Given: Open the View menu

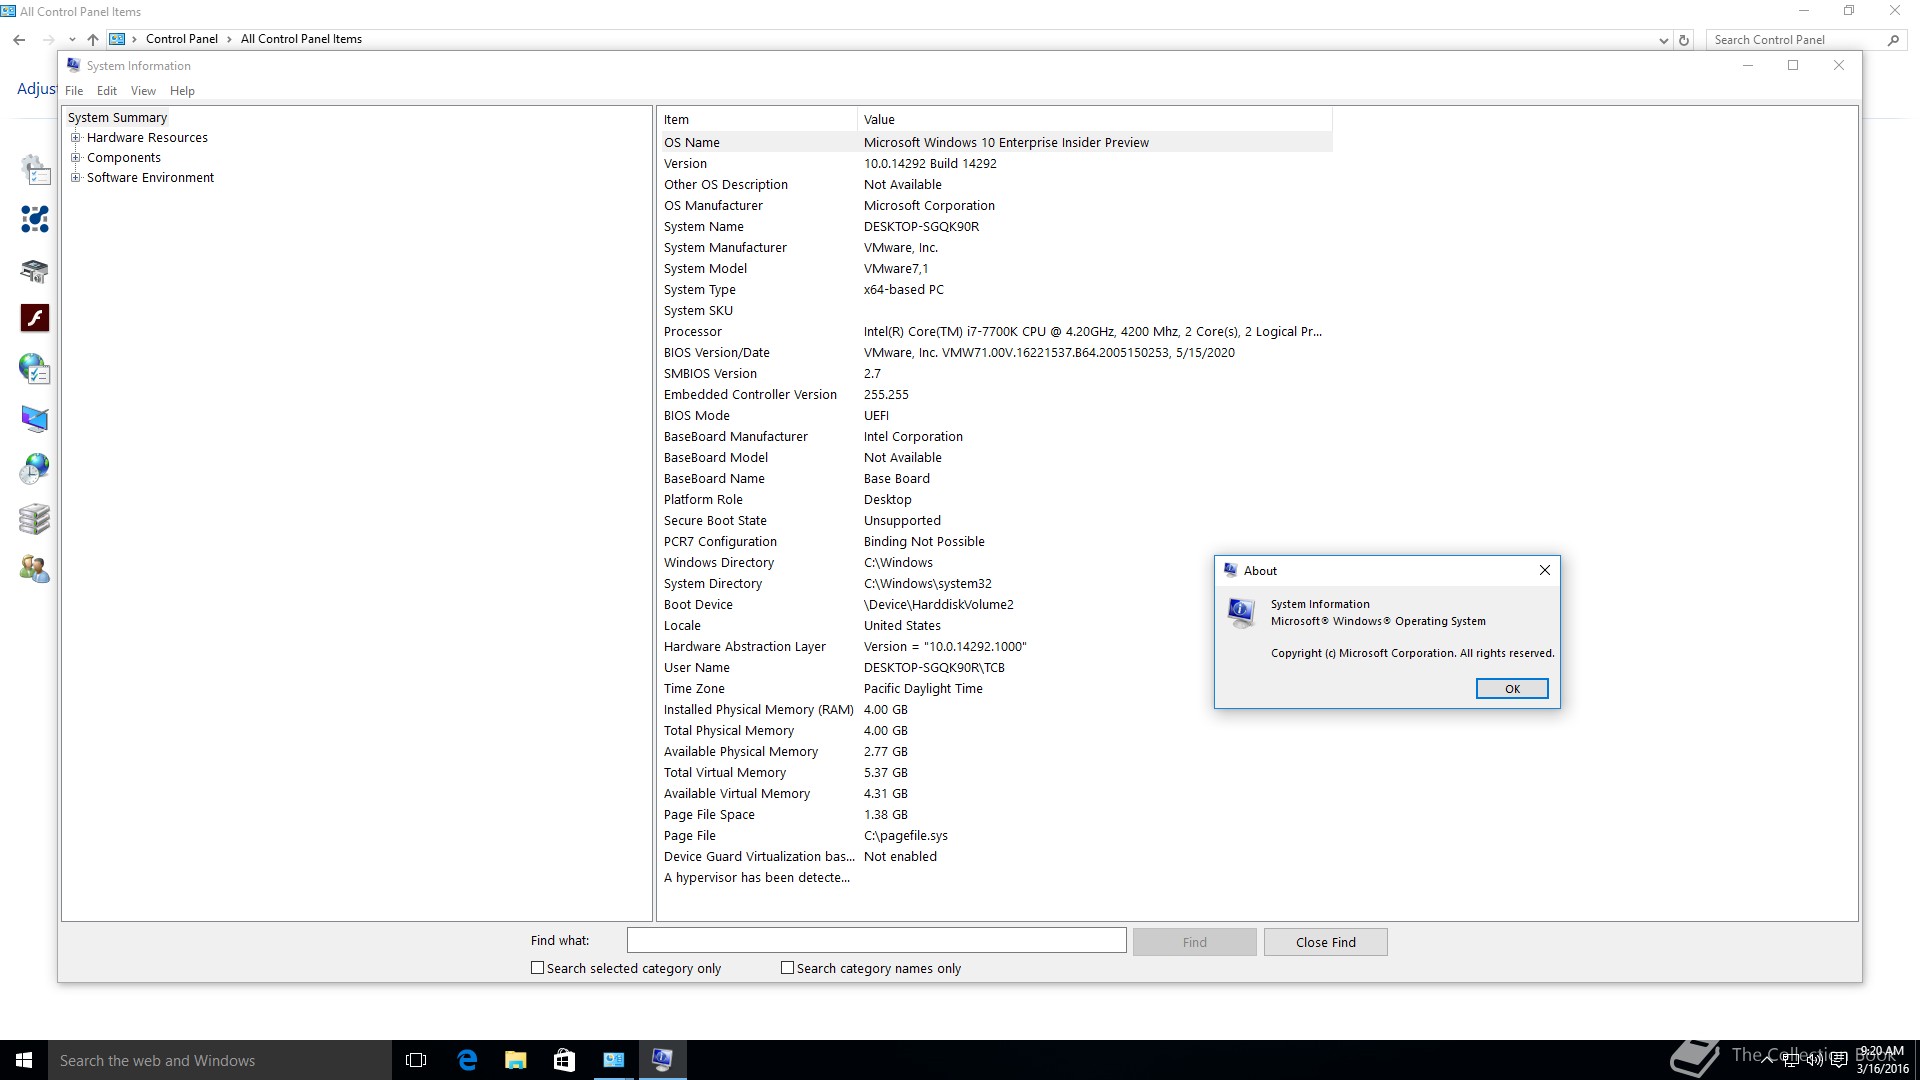Looking at the screenshot, I should pyautogui.click(x=143, y=91).
